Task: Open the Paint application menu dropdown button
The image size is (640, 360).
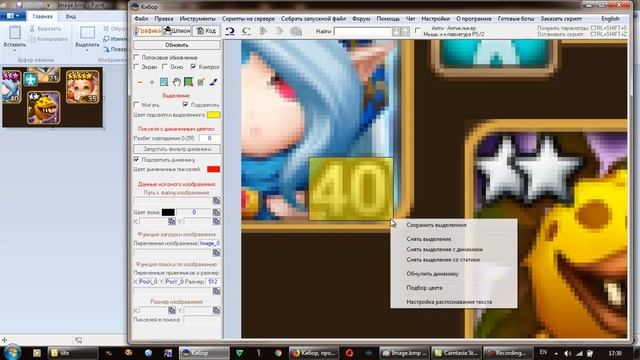Action: (13, 16)
